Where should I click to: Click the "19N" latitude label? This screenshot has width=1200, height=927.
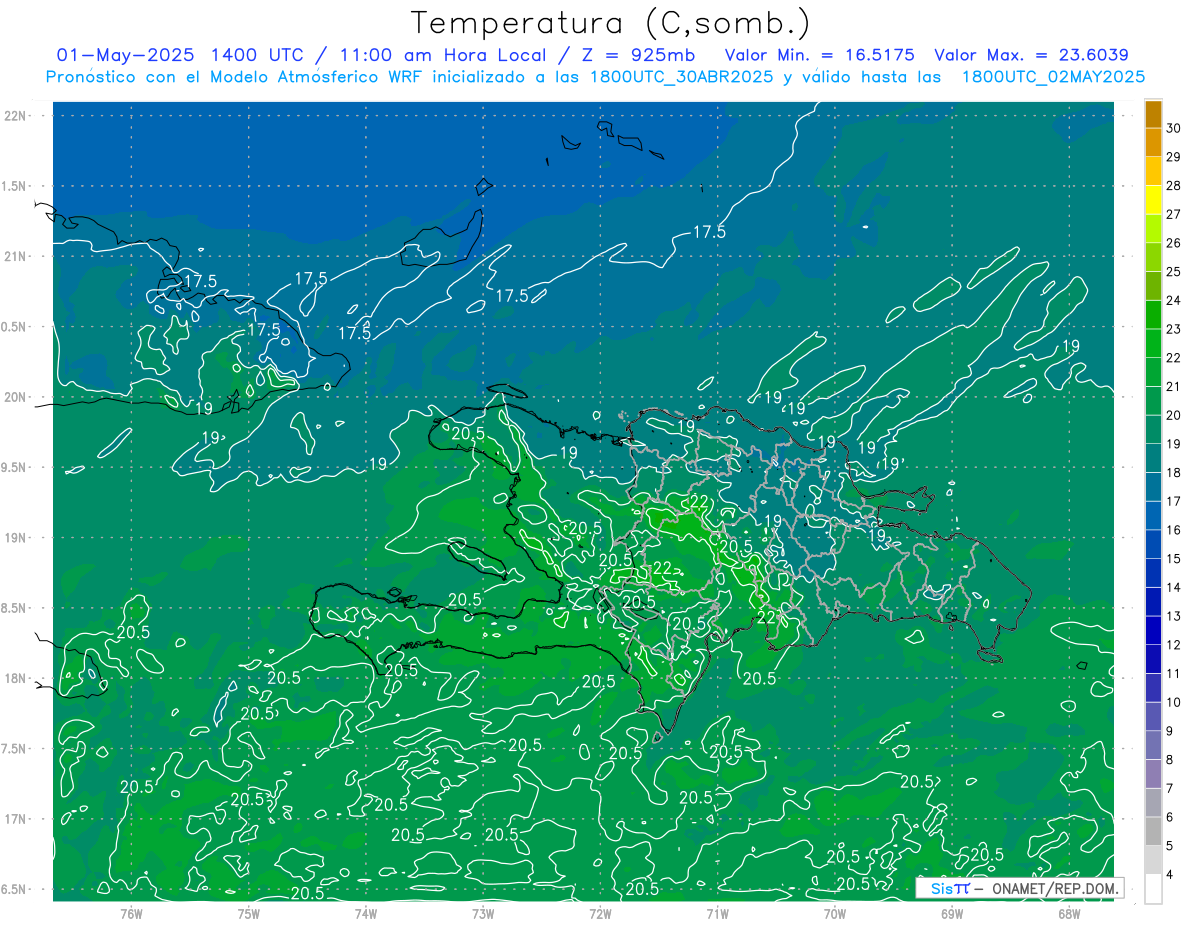pyautogui.click(x=15, y=538)
